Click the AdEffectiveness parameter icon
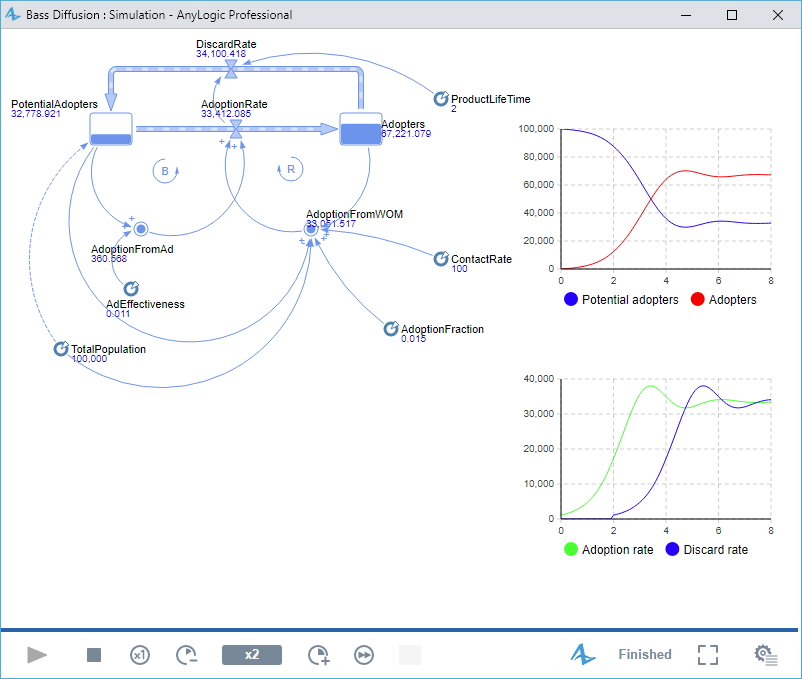Viewport: 802px width, 679px height. (x=130, y=288)
